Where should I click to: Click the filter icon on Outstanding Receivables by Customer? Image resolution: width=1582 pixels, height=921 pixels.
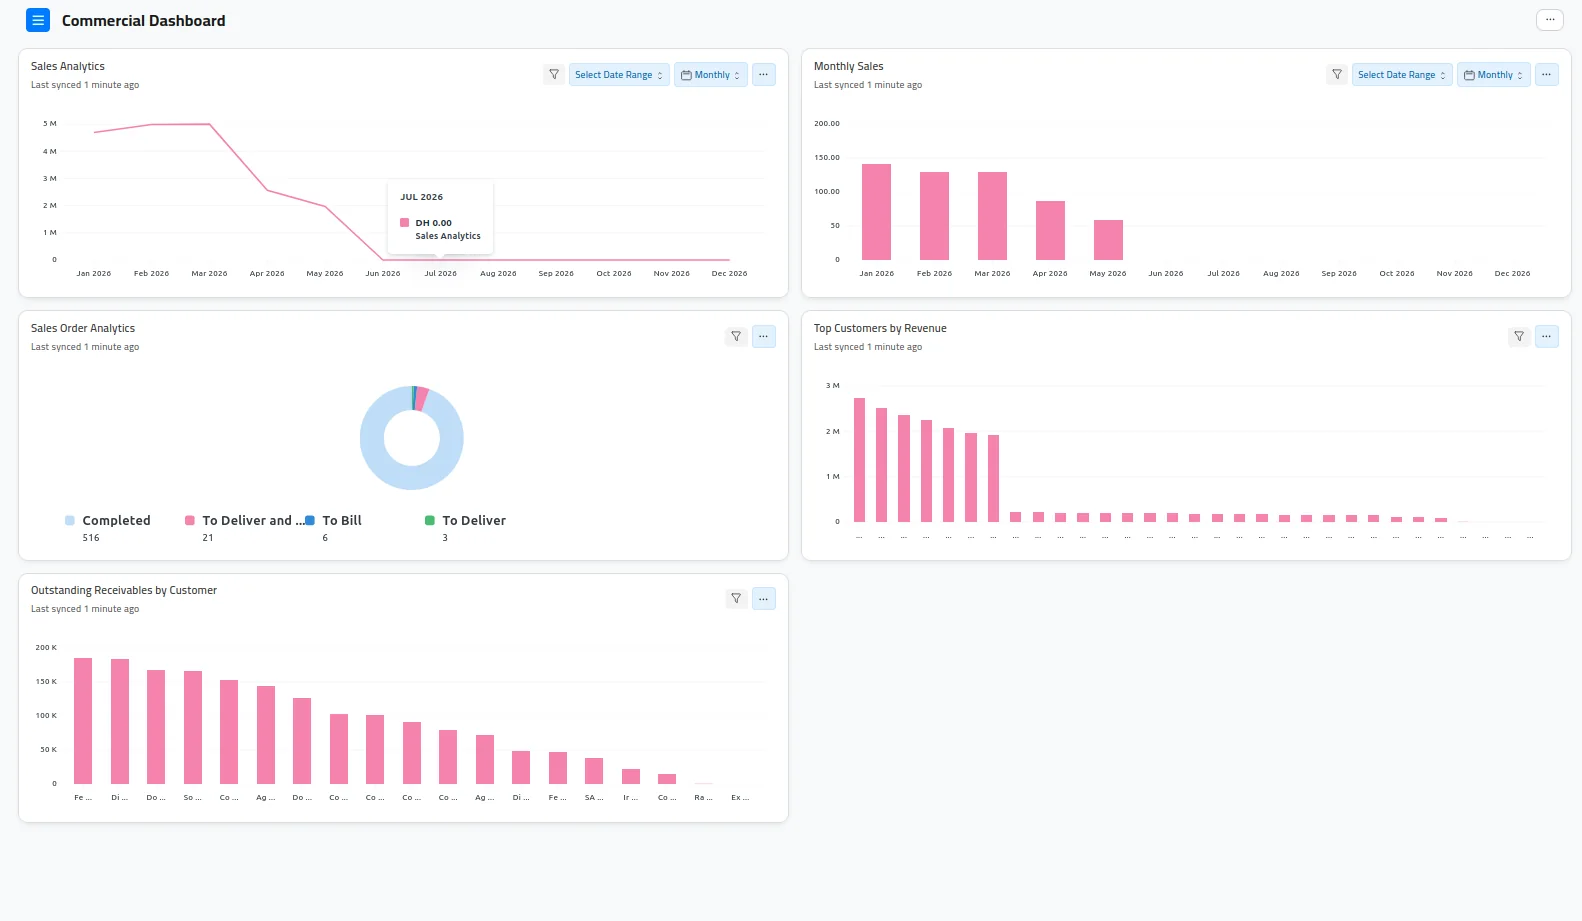coord(736,599)
